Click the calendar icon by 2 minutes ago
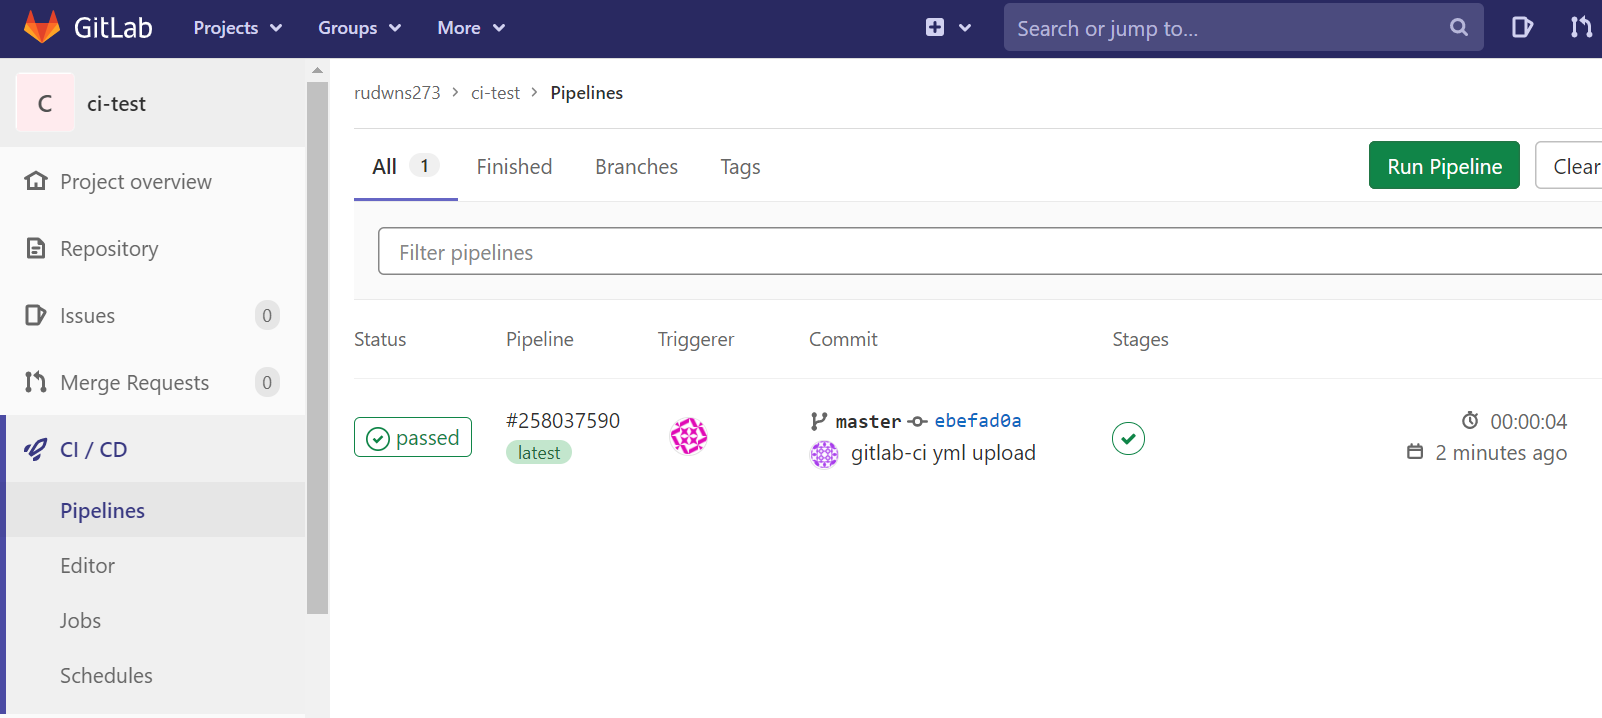 (x=1415, y=452)
